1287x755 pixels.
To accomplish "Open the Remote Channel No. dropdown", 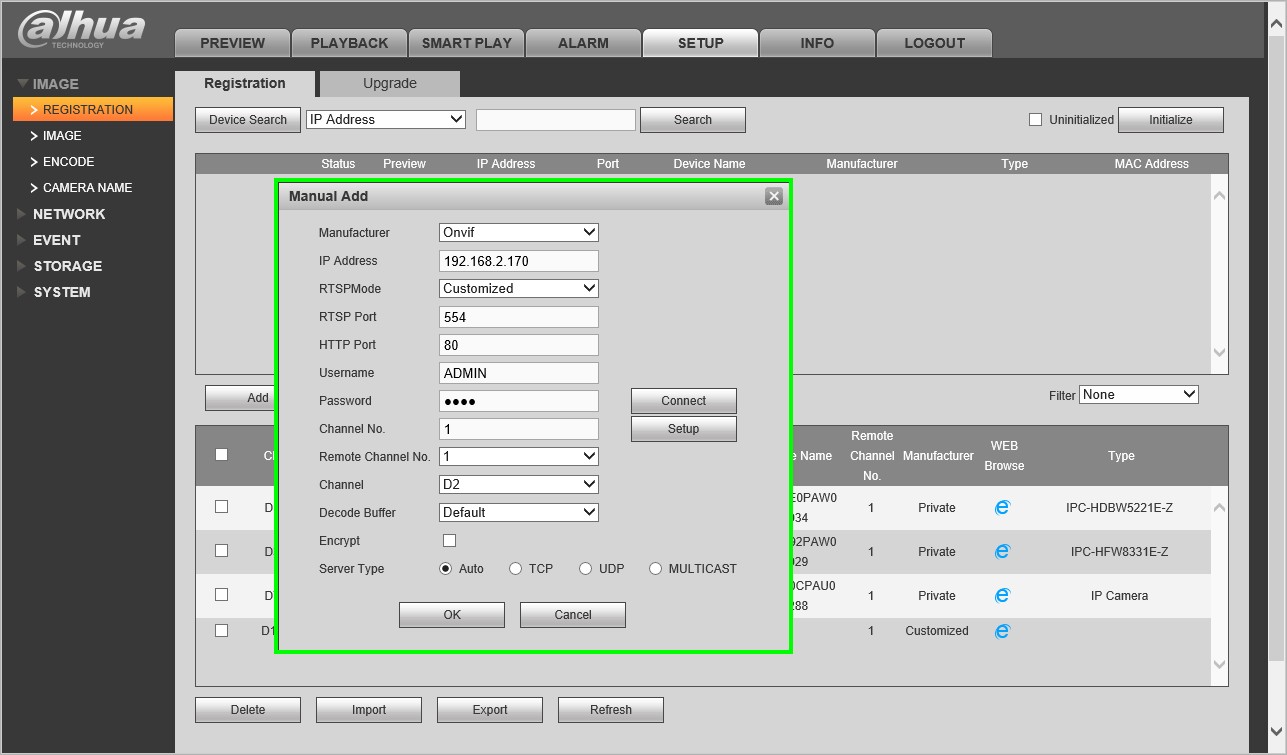I will tap(519, 456).
